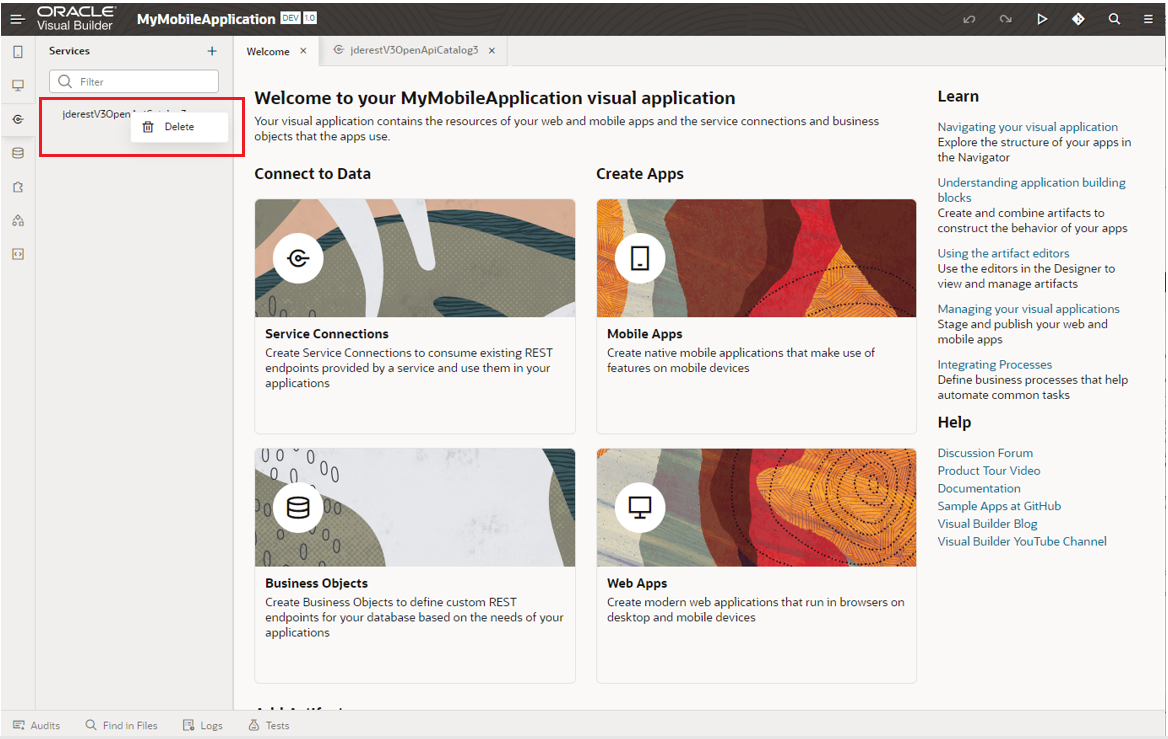Choose Delete from the context menu
Viewport: 1168px width, 739px height.
[179, 127]
